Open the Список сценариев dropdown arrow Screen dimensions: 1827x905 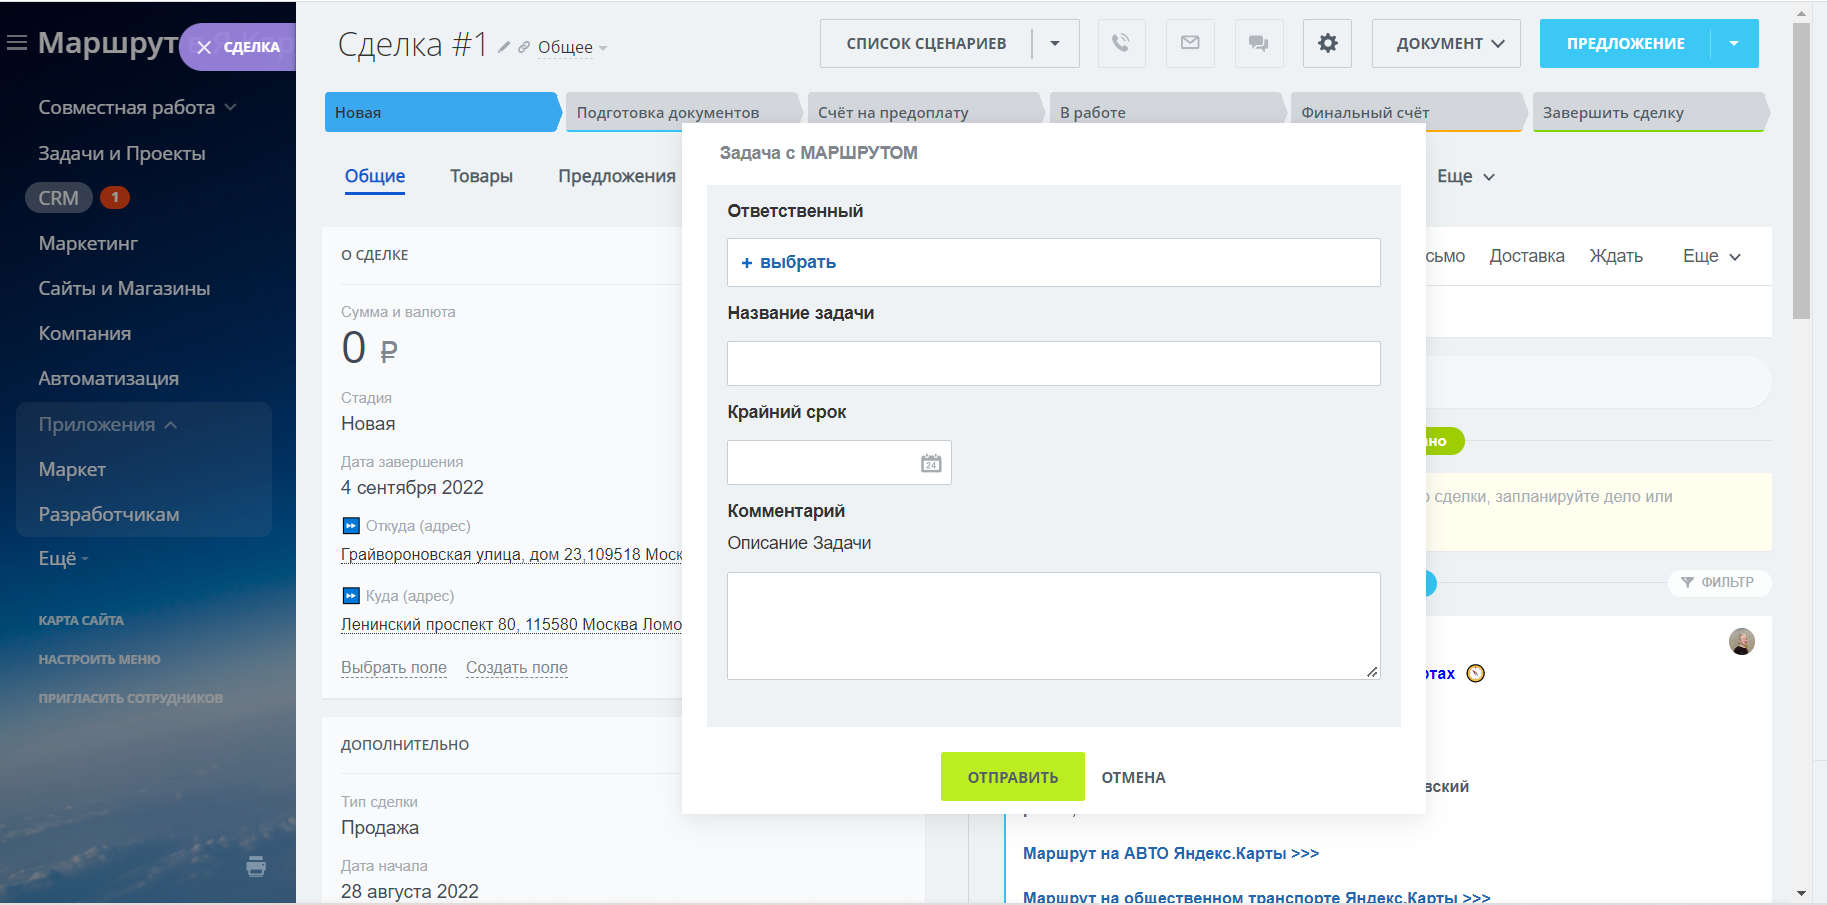point(1055,43)
